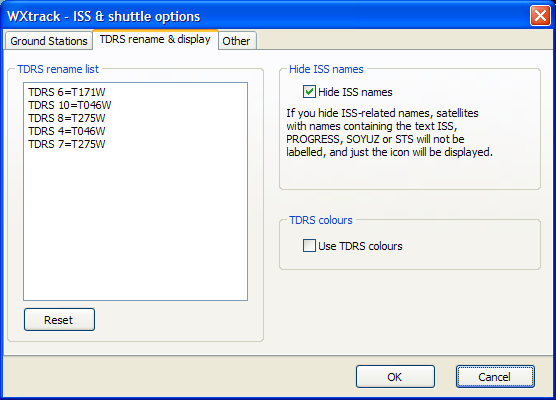Image resolution: width=556 pixels, height=400 pixels.
Task: Select the TDRS 7=T275W line
Action: 67,144
